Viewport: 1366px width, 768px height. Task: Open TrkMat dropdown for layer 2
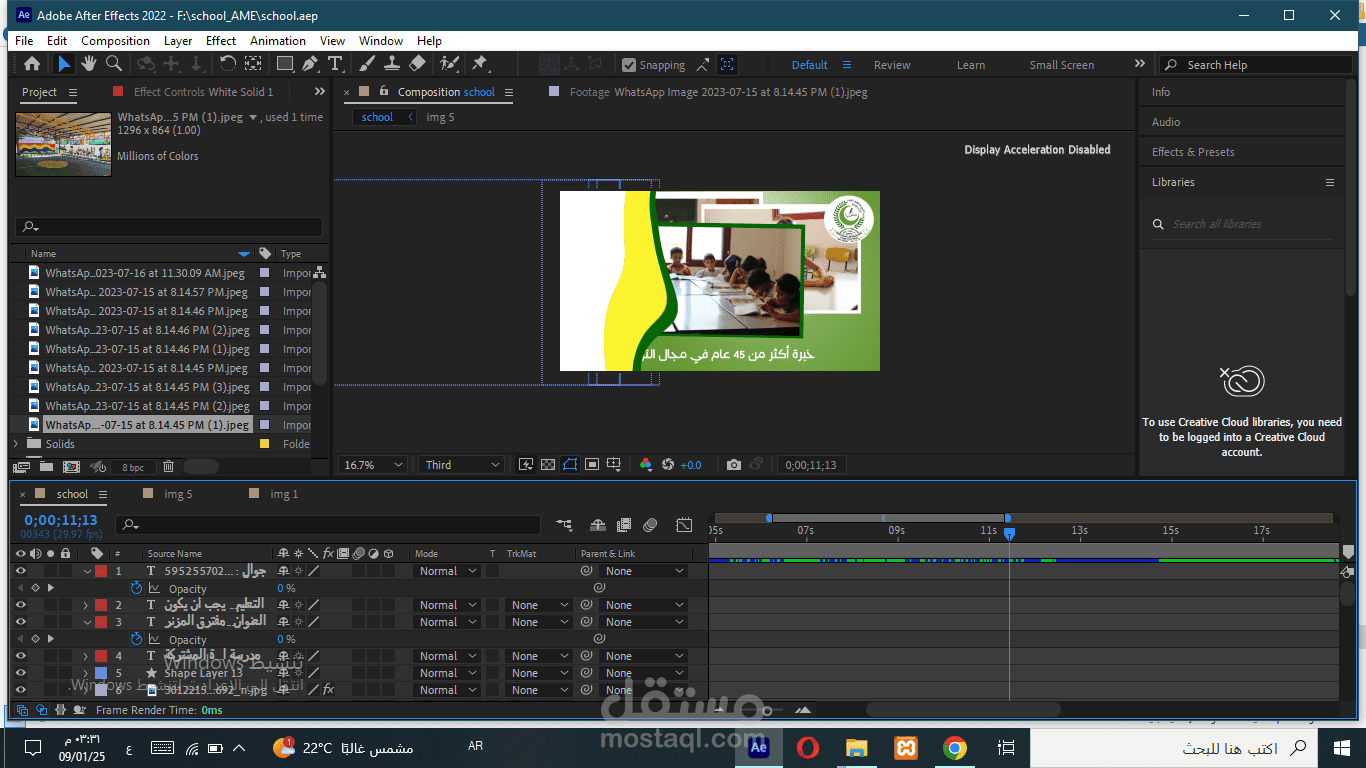tap(539, 605)
